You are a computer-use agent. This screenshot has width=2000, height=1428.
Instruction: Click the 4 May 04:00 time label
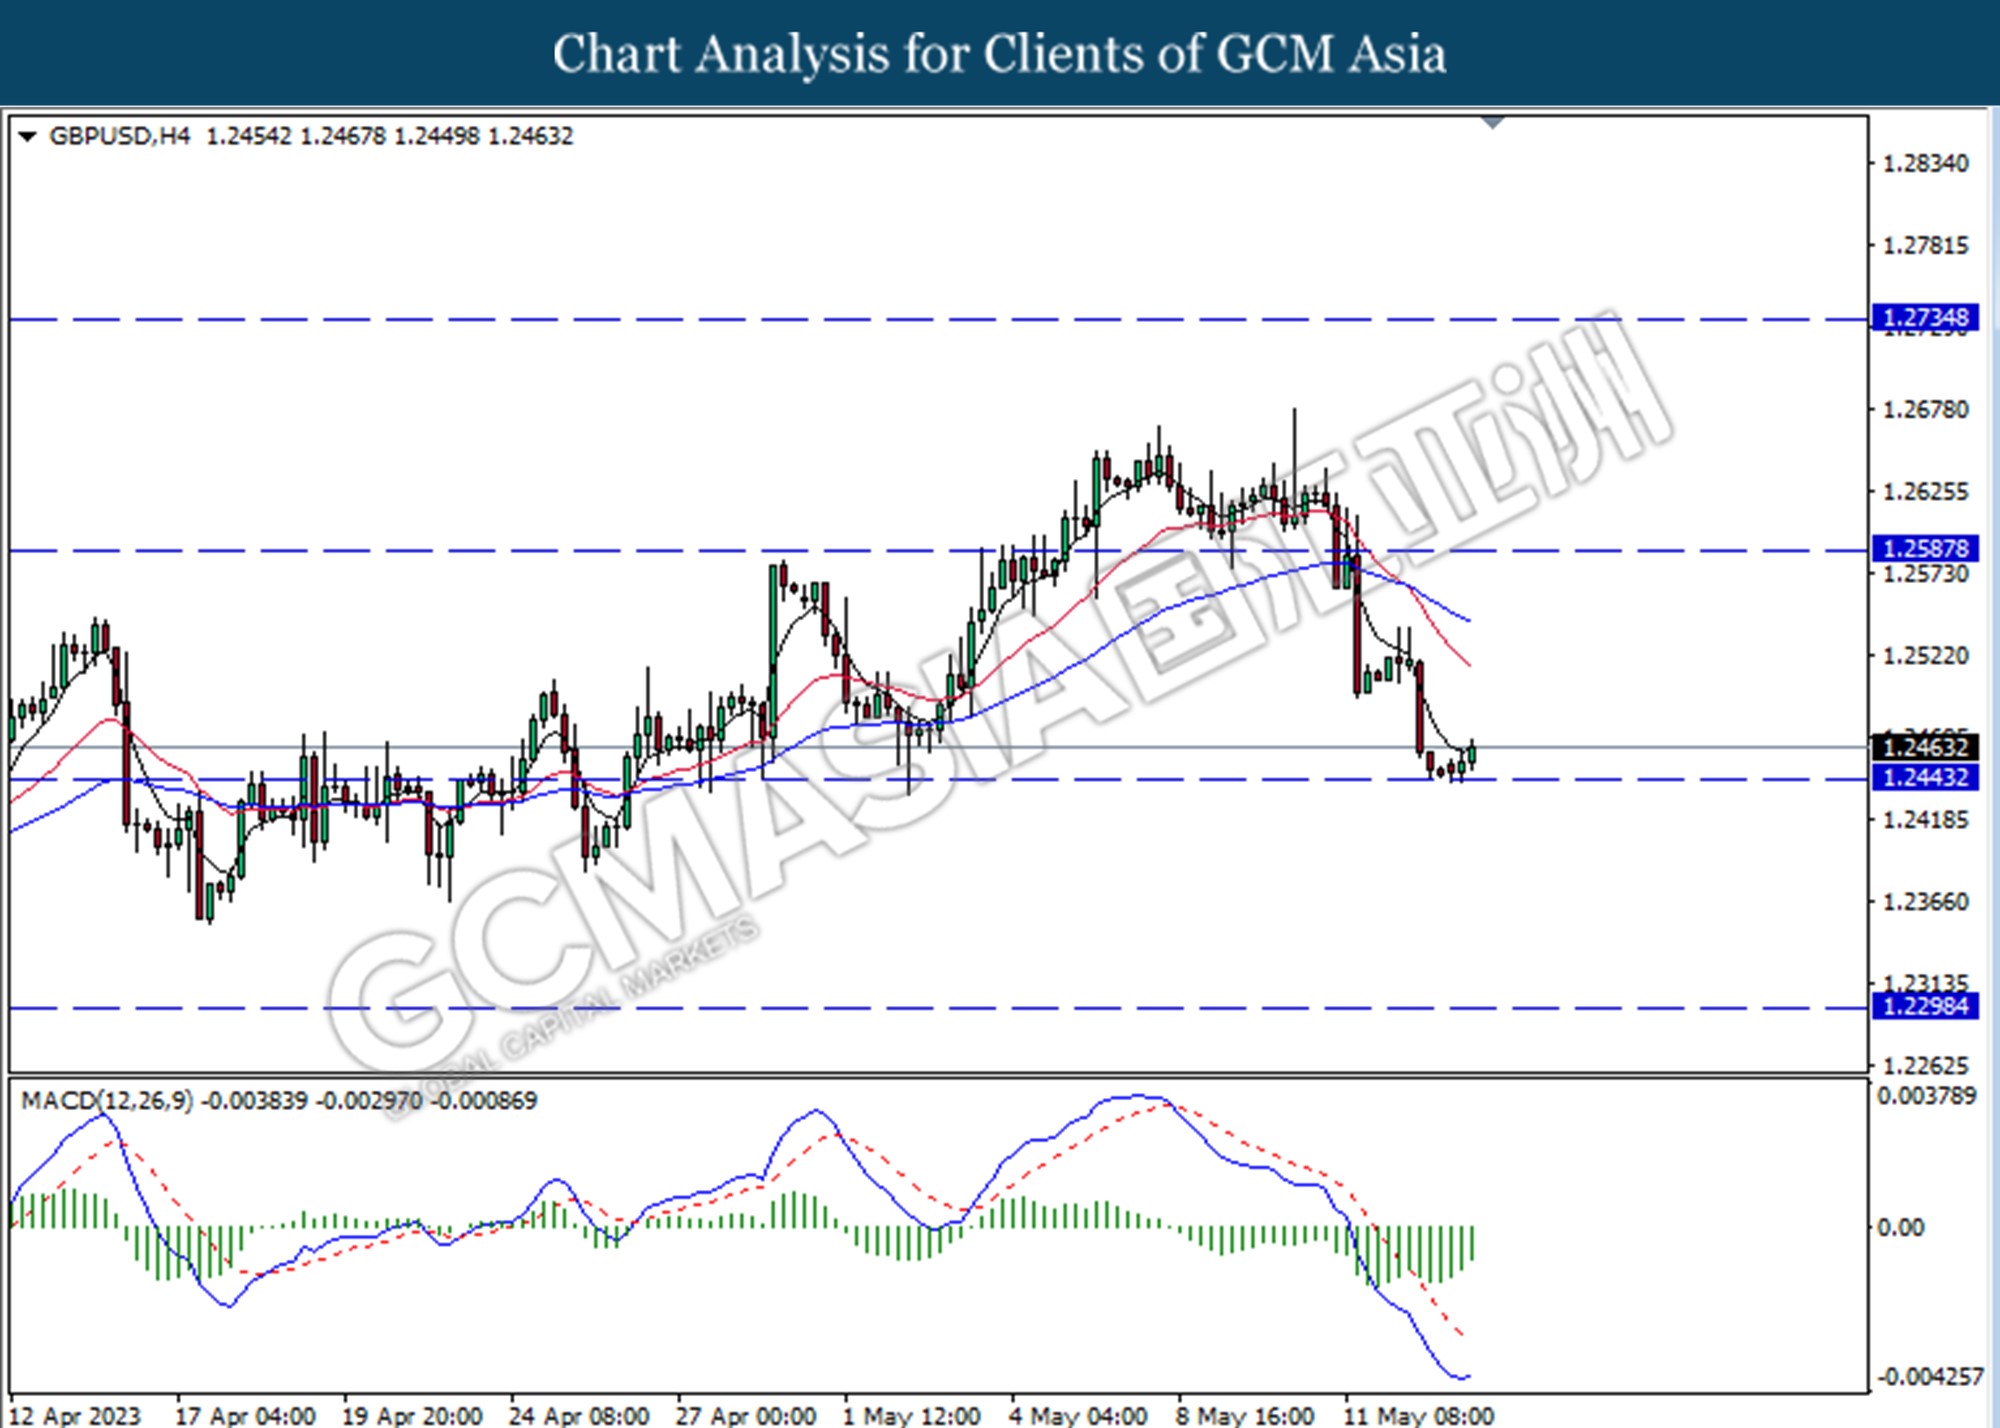[1079, 1416]
